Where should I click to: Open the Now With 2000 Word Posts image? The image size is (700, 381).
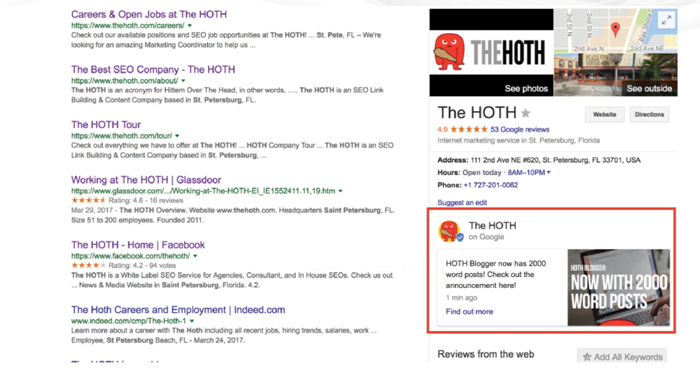[x=619, y=287]
